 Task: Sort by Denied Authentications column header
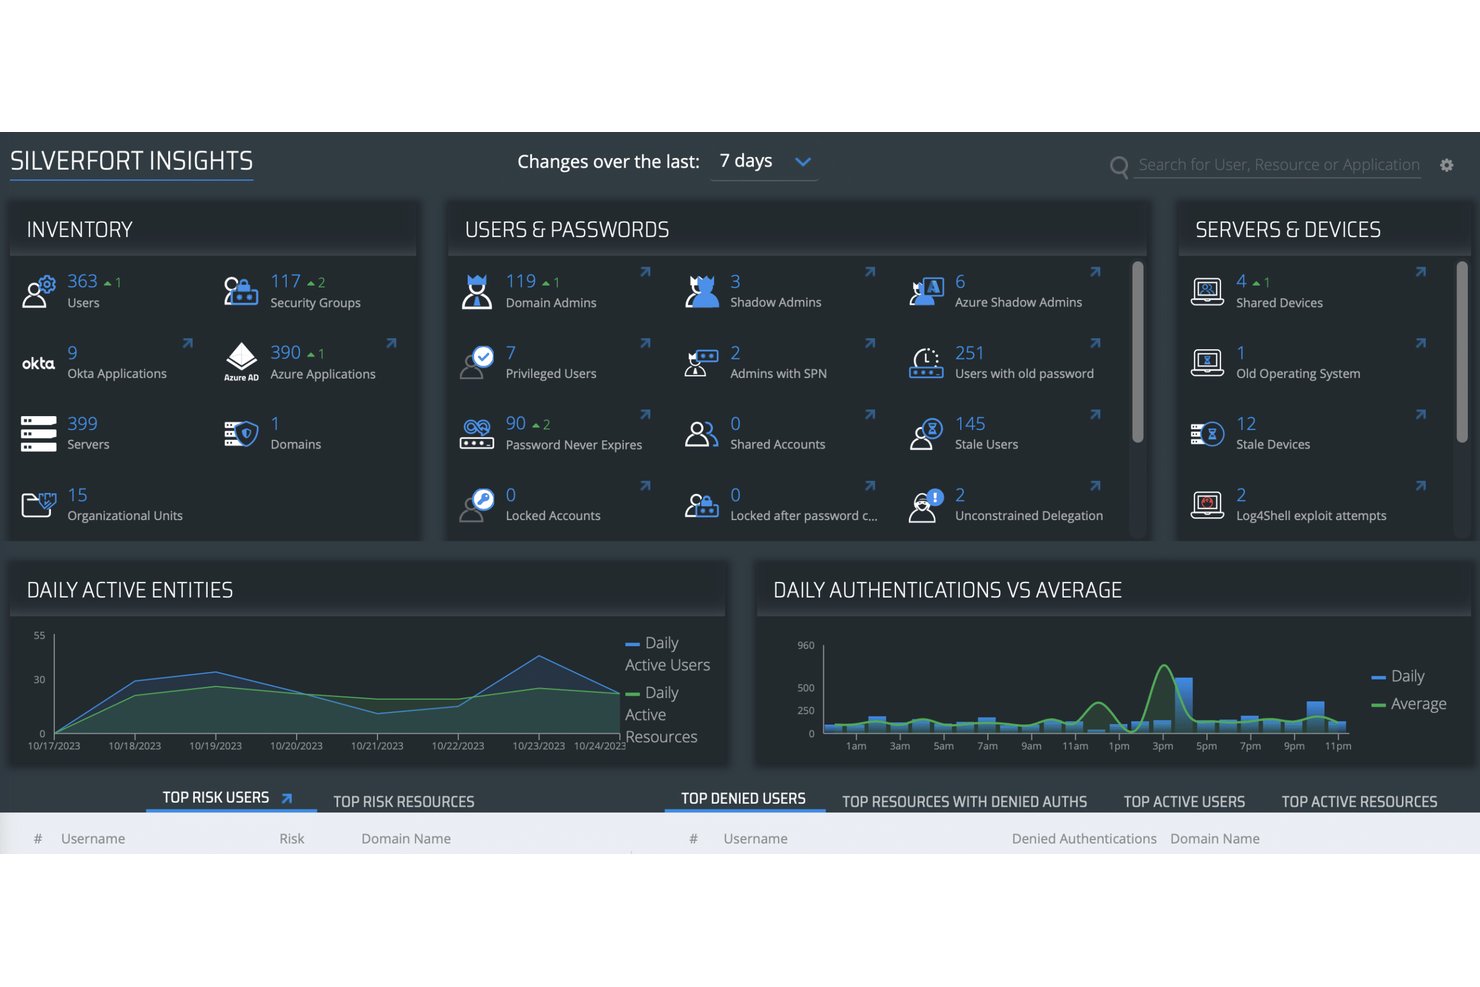point(1084,839)
